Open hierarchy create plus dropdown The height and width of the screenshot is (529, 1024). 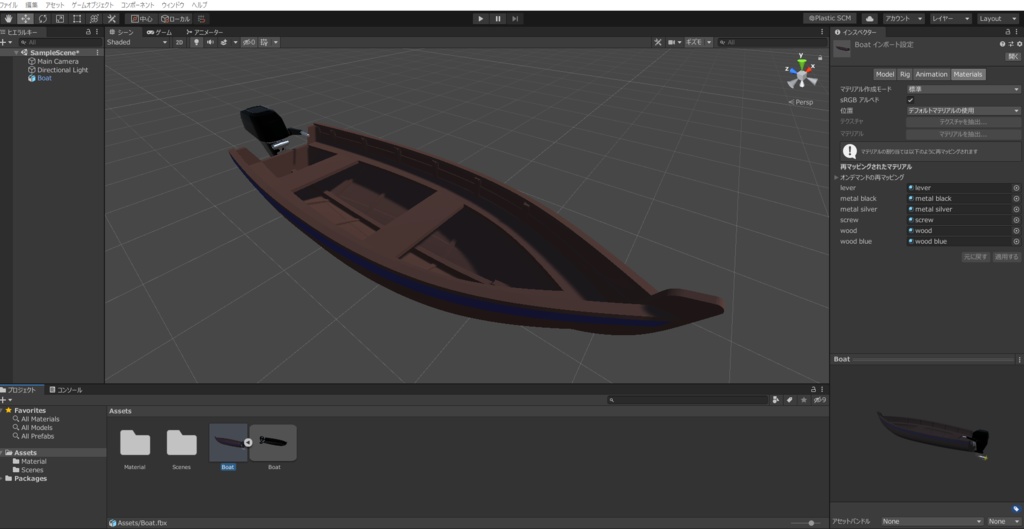point(6,42)
